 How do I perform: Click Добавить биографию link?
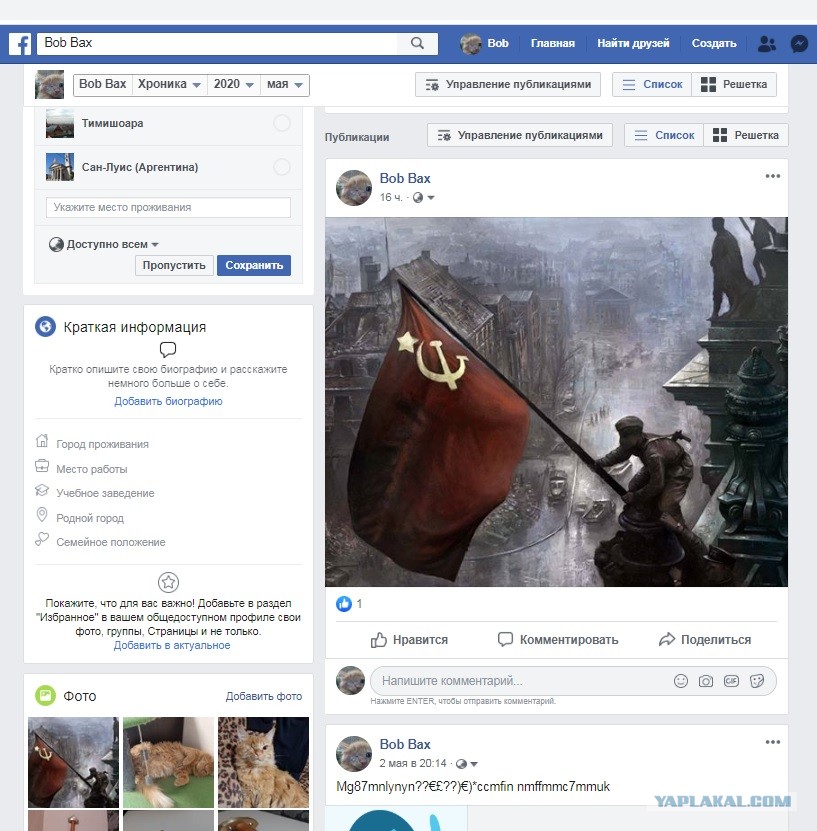click(168, 401)
